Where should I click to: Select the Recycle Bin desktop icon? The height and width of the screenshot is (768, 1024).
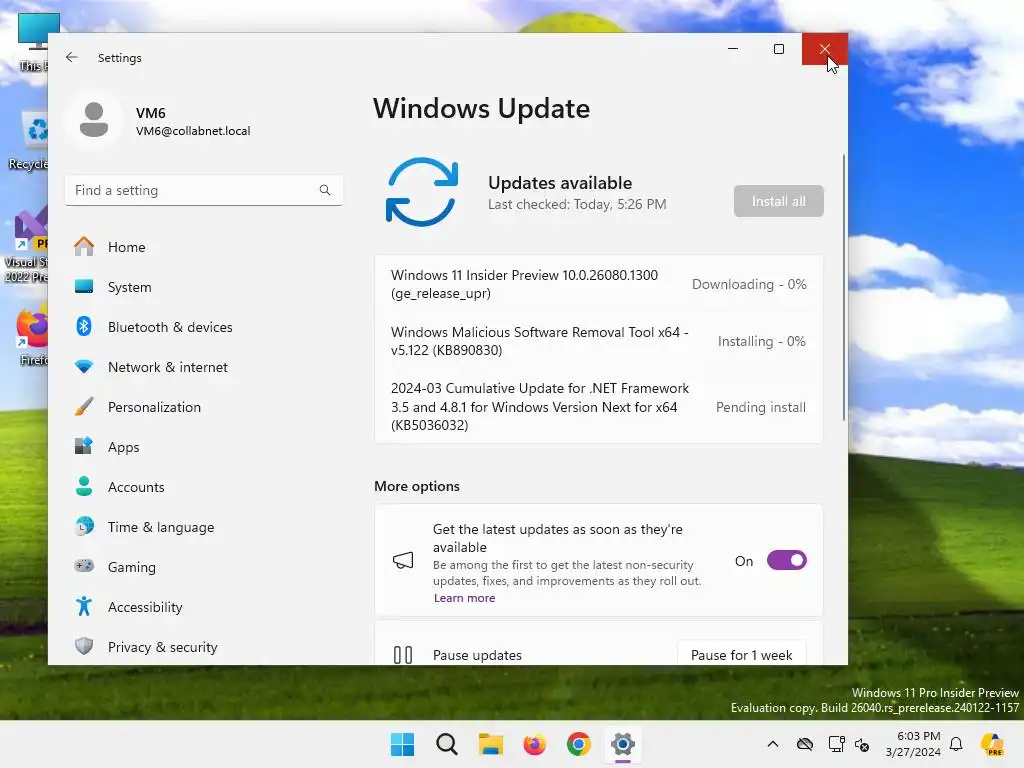point(29,141)
